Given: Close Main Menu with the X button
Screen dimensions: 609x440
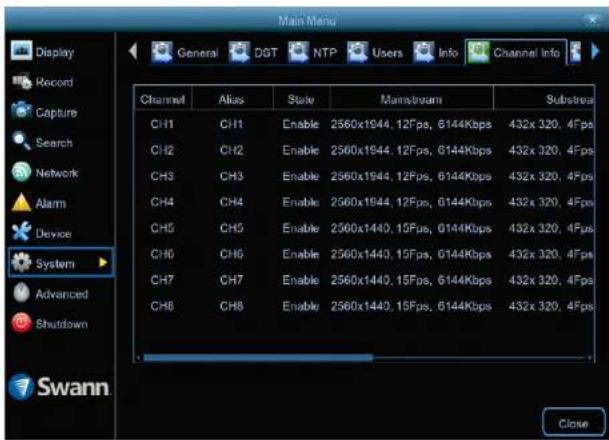Looking at the screenshot, I should pyautogui.click(x=593, y=19).
